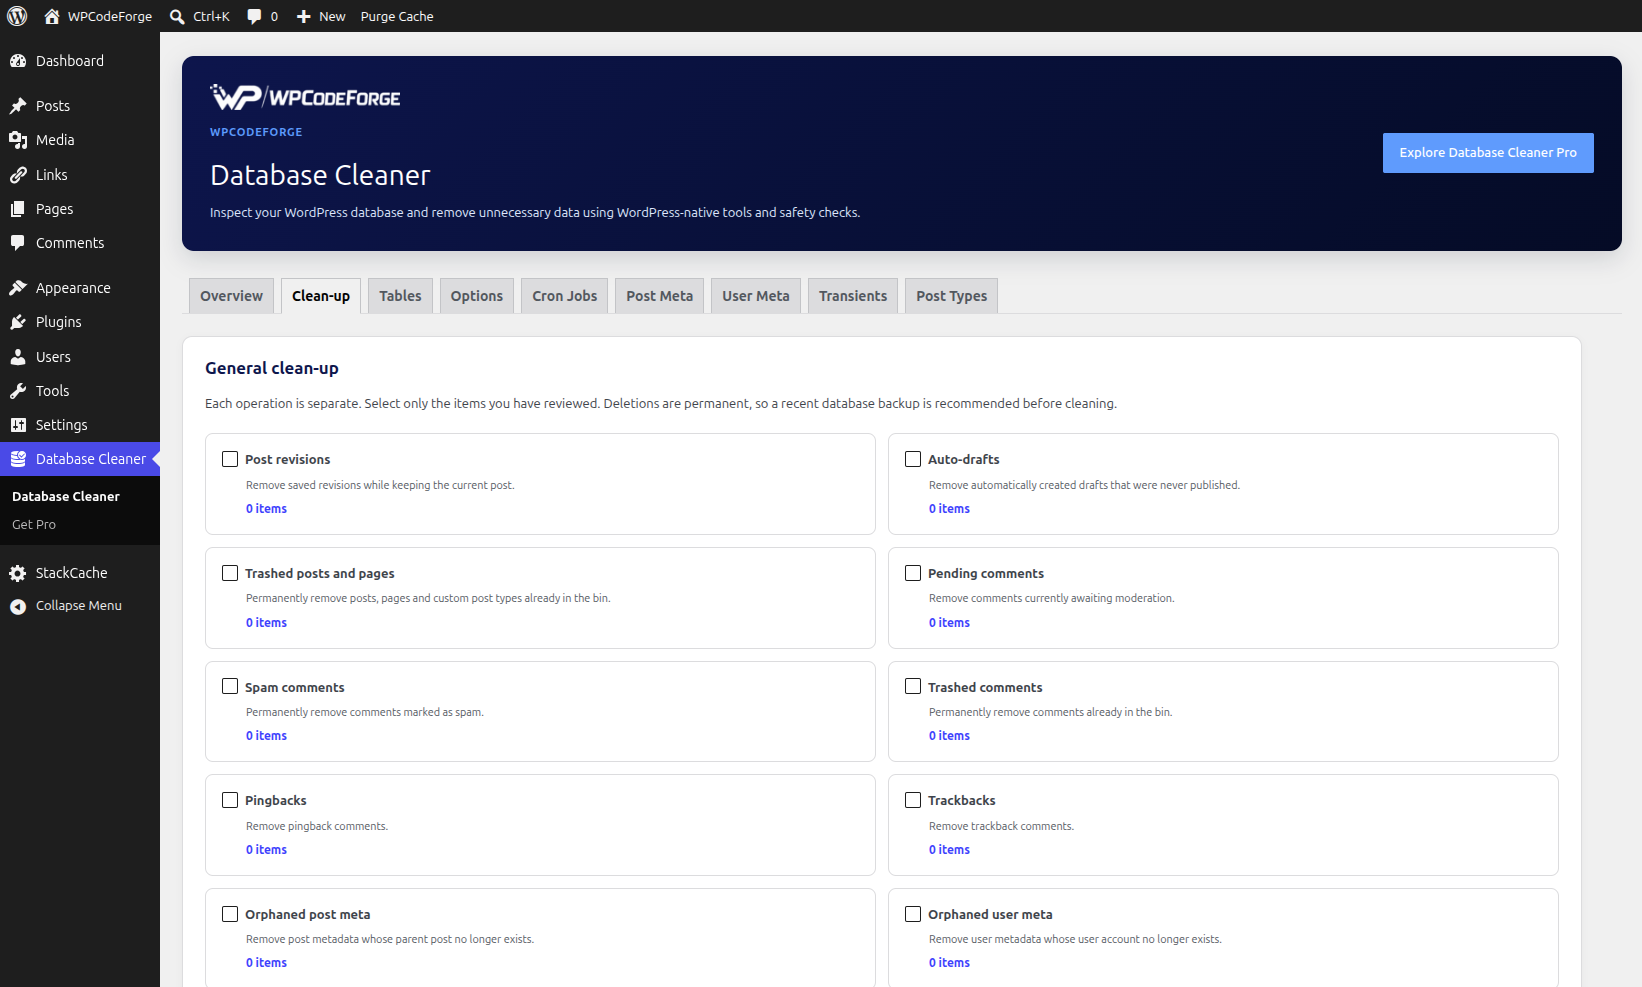Tick the Pingbacks checkbox
The width and height of the screenshot is (1642, 987).
[x=230, y=800]
